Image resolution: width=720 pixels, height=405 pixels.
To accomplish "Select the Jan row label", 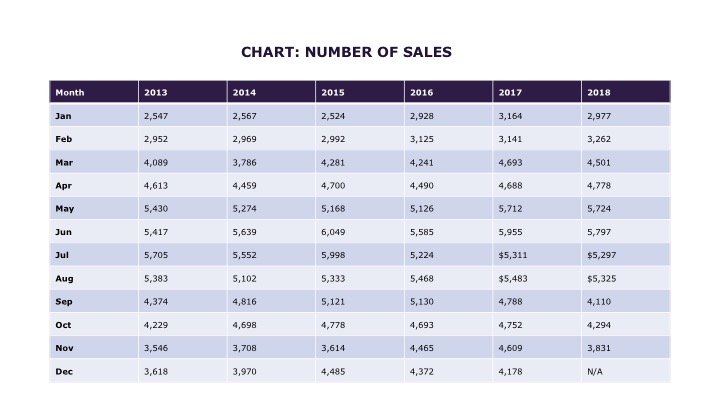I will tap(63, 116).
